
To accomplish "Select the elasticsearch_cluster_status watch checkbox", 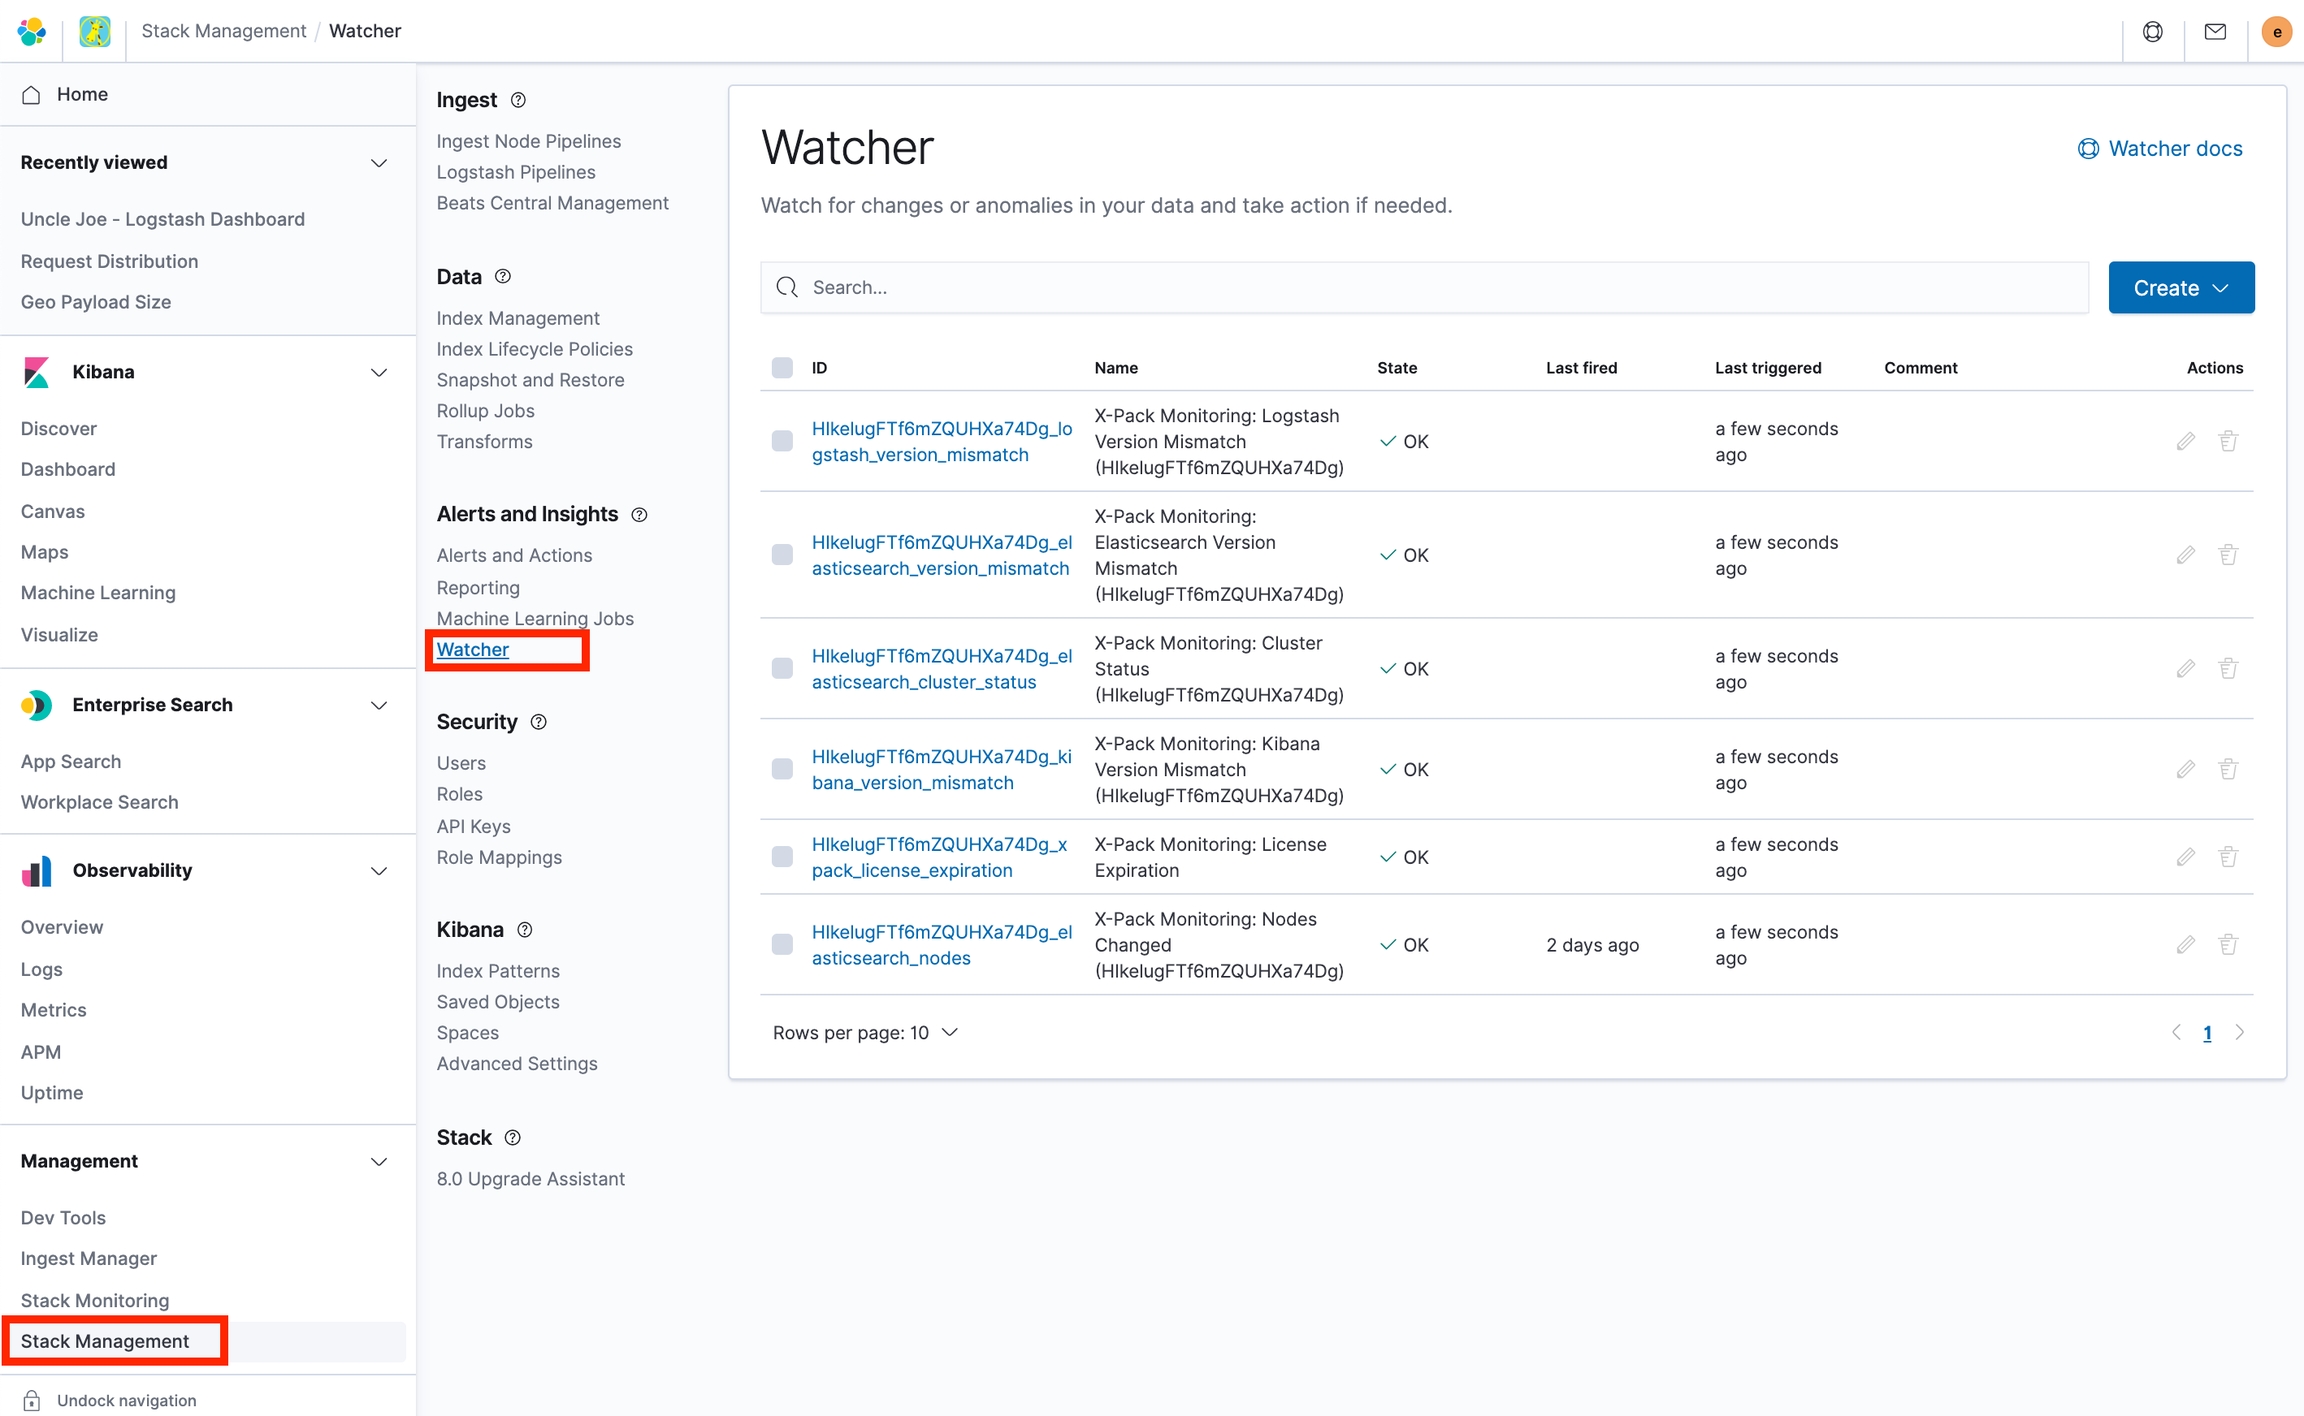I will [782, 669].
